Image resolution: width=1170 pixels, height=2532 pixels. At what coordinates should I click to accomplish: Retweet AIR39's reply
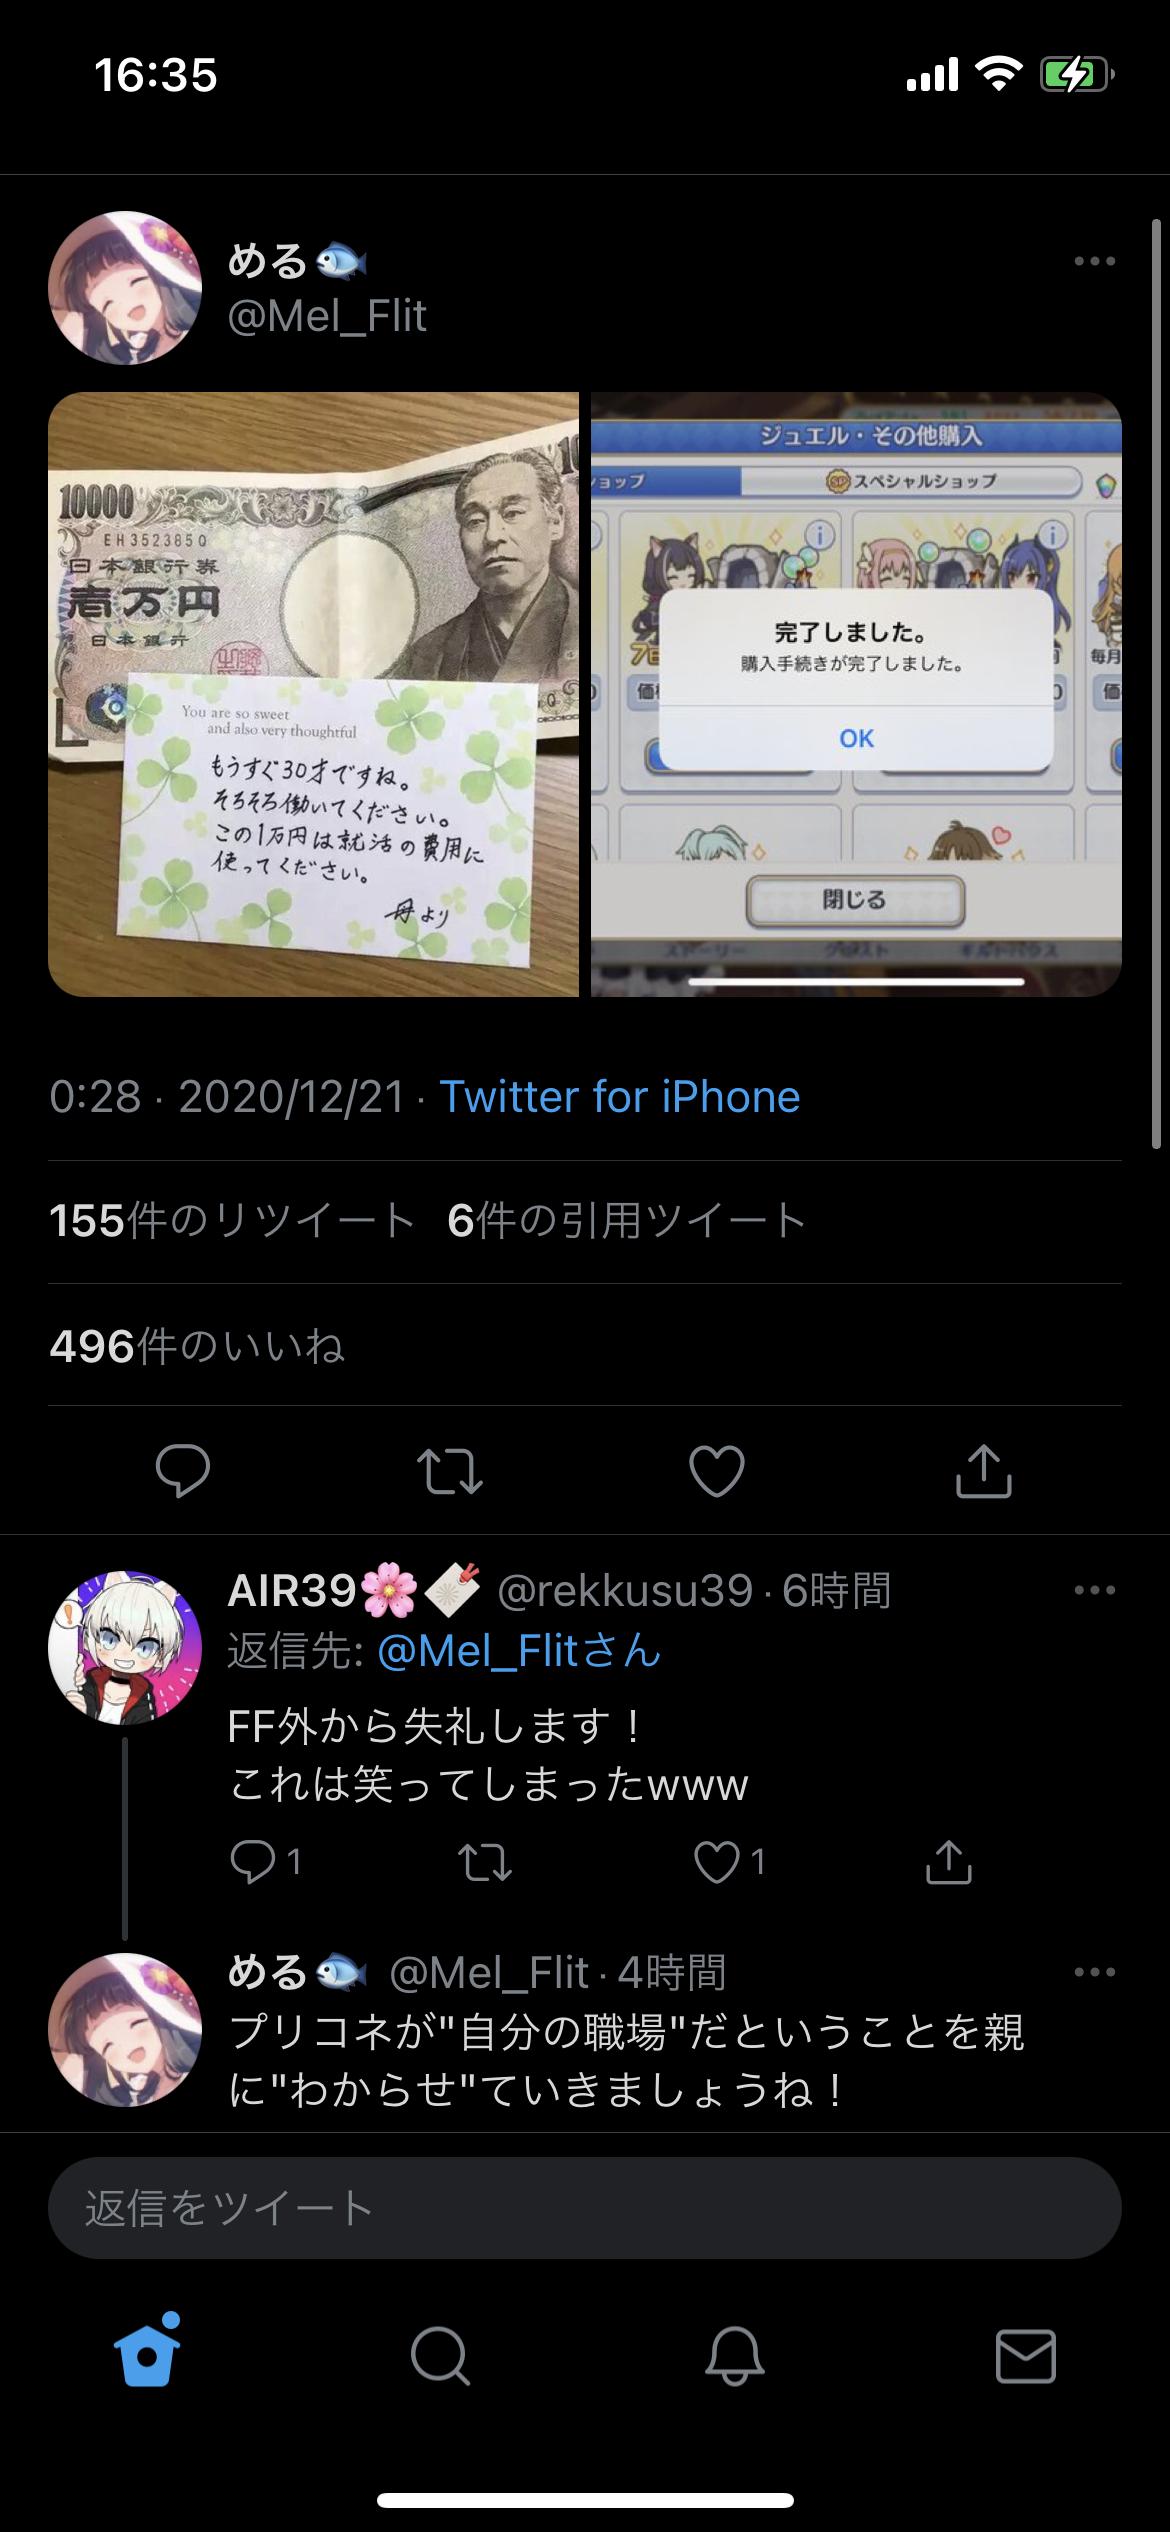pyautogui.click(x=485, y=1862)
